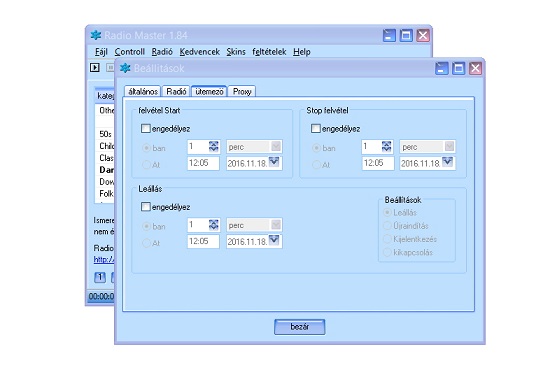550x384 pixels.
Task: Open the date picker arrow in Leállás
Action: click(274, 240)
